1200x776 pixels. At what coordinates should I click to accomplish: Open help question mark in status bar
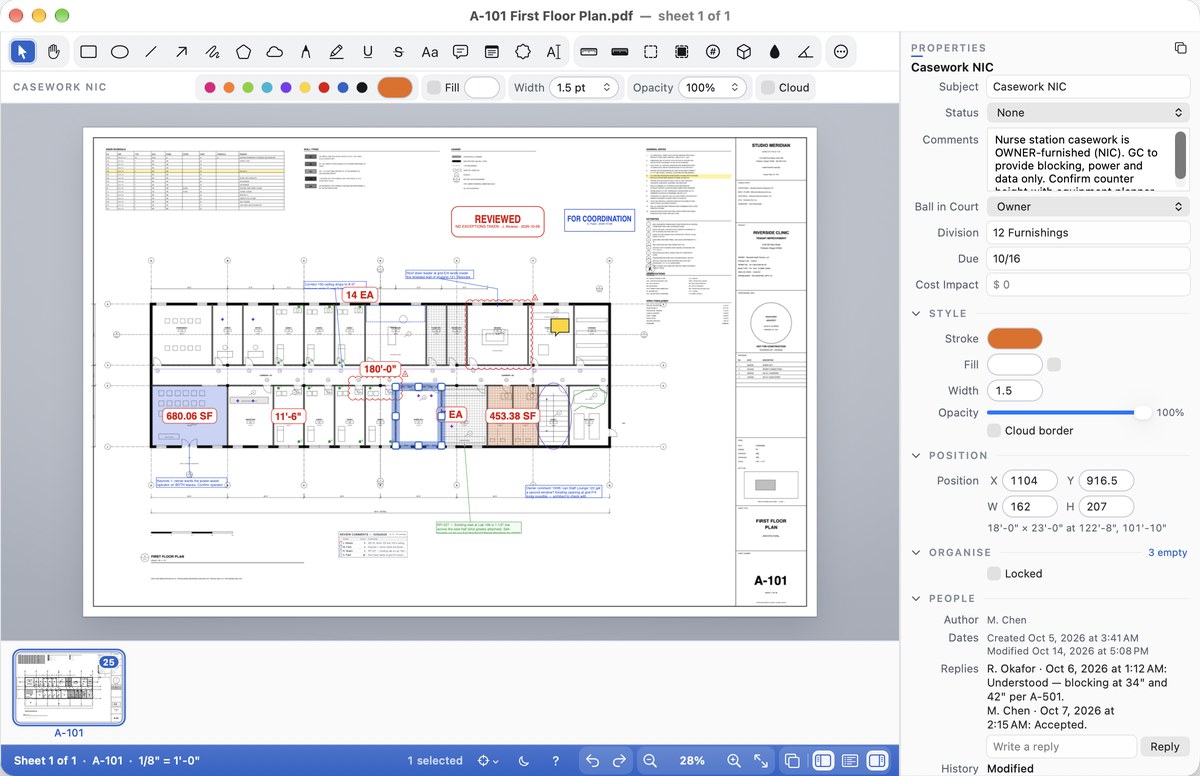click(x=556, y=761)
